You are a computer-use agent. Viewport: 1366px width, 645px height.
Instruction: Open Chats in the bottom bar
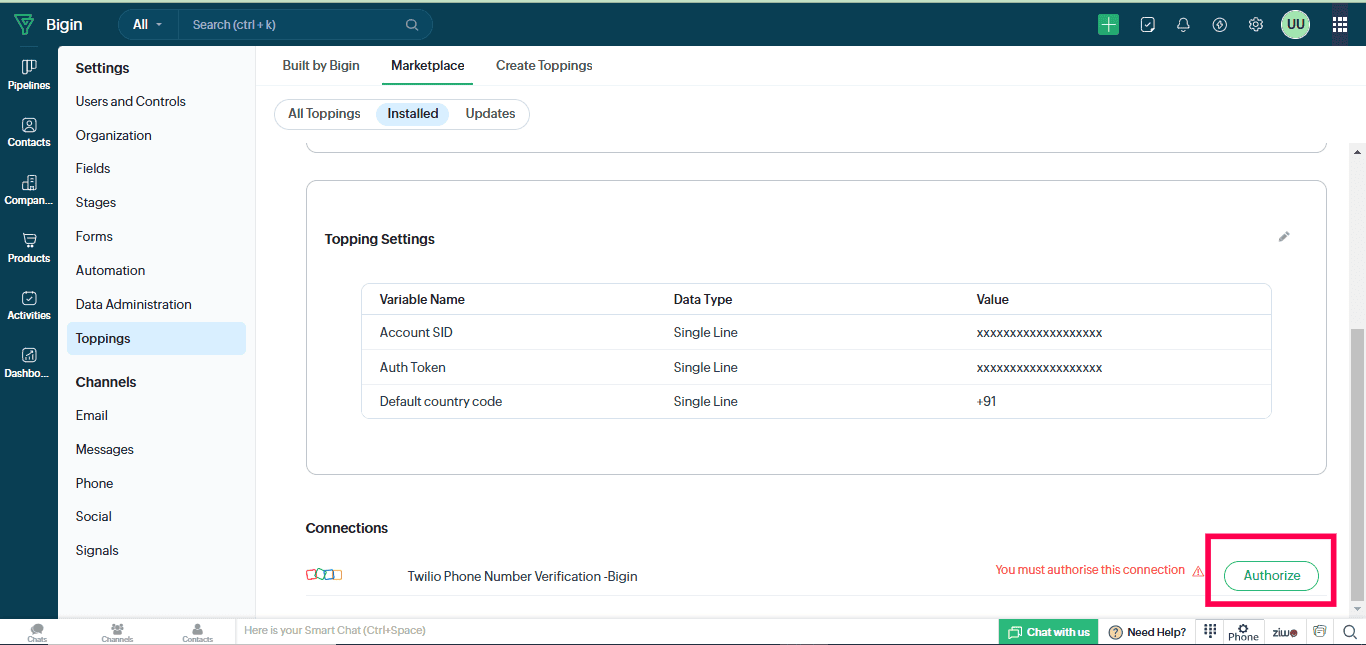point(37,632)
